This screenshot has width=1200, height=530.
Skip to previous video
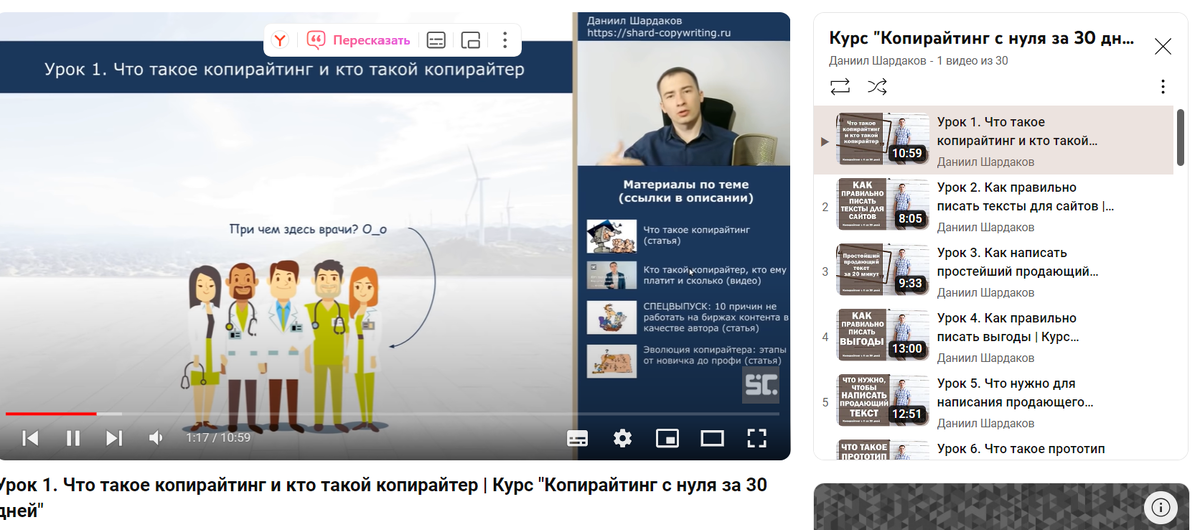(31, 438)
